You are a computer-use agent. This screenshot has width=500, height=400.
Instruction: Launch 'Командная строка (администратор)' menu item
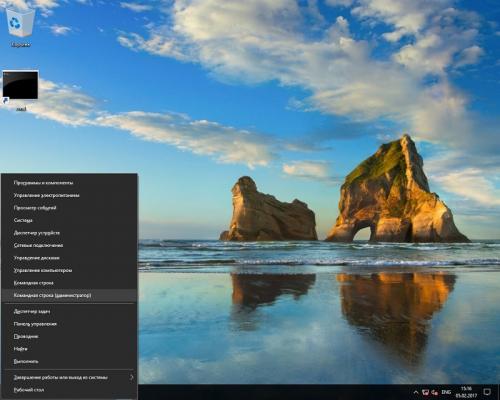(69, 295)
